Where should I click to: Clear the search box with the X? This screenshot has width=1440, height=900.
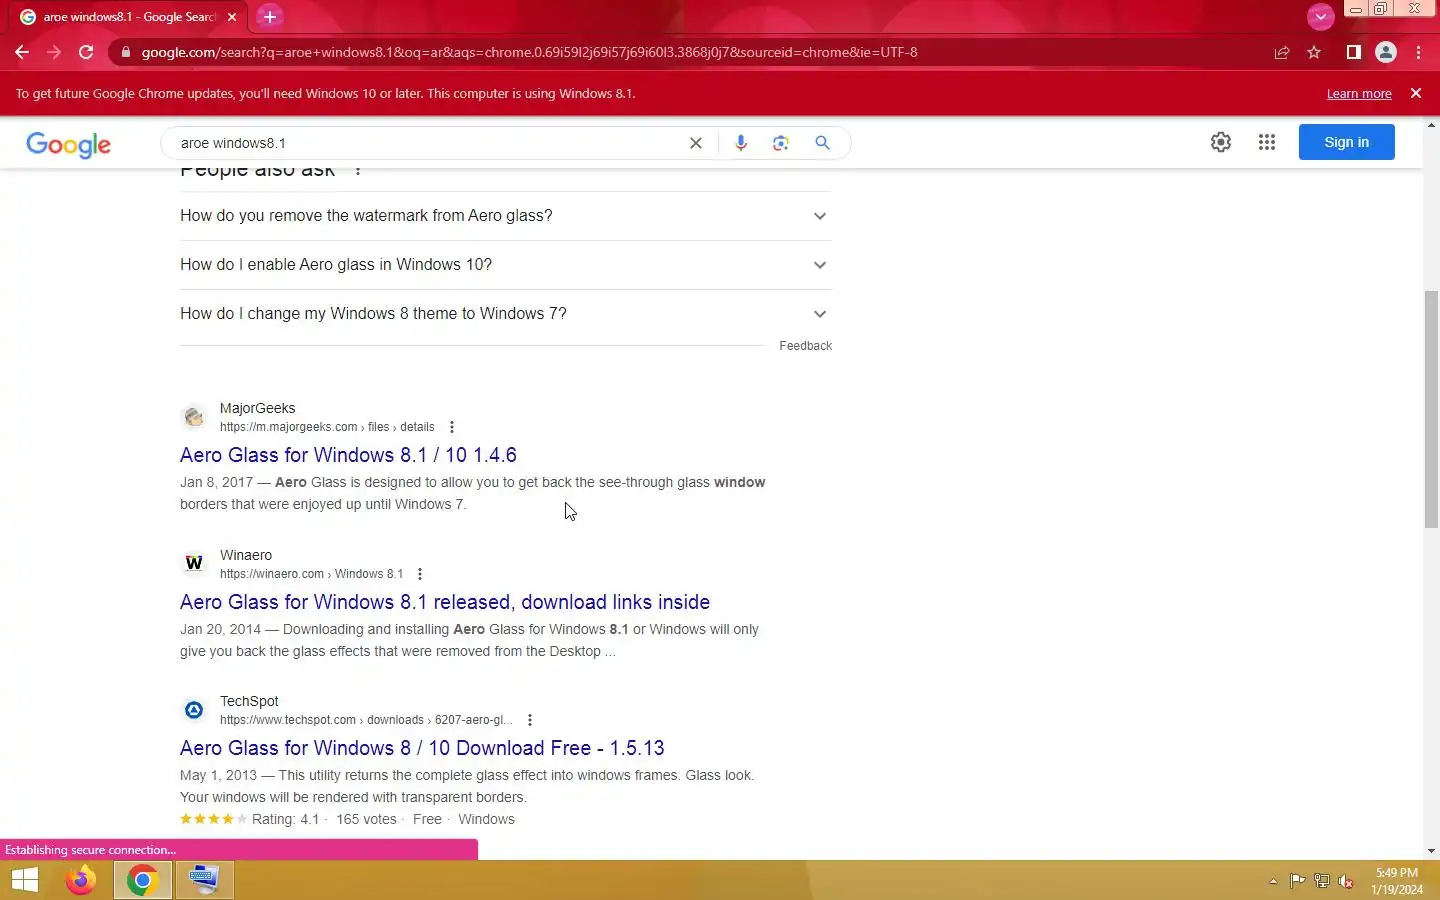click(696, 143)
